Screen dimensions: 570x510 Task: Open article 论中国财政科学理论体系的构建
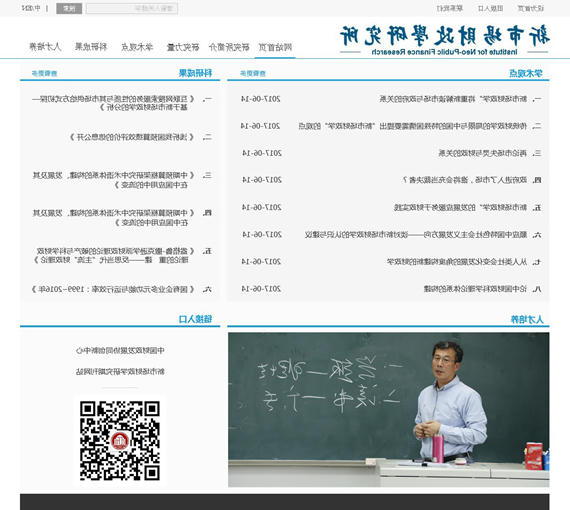click(x=475, y=289)
